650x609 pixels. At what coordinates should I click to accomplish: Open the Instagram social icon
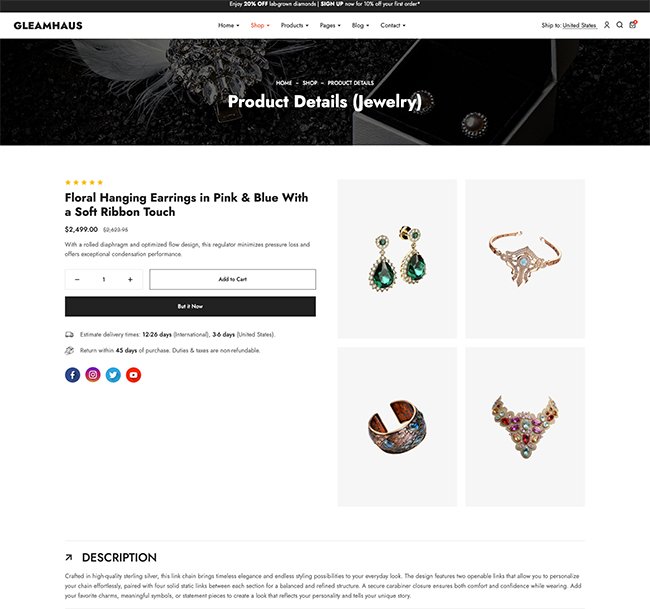(93, 375)
